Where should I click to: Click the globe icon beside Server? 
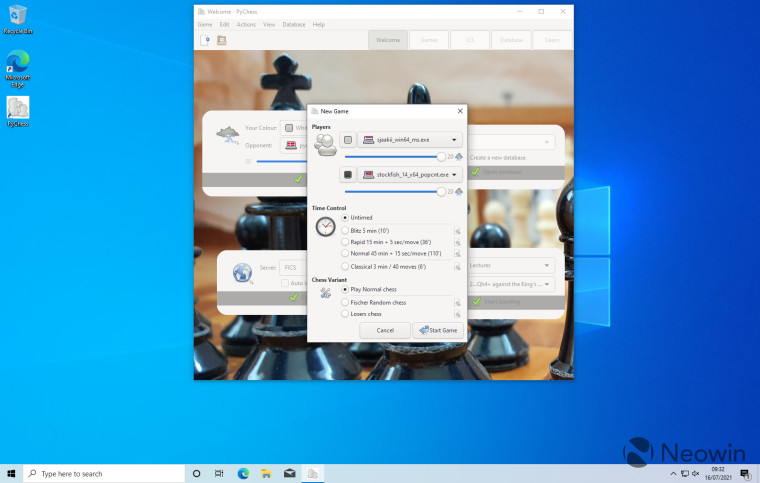coord(242,273)
